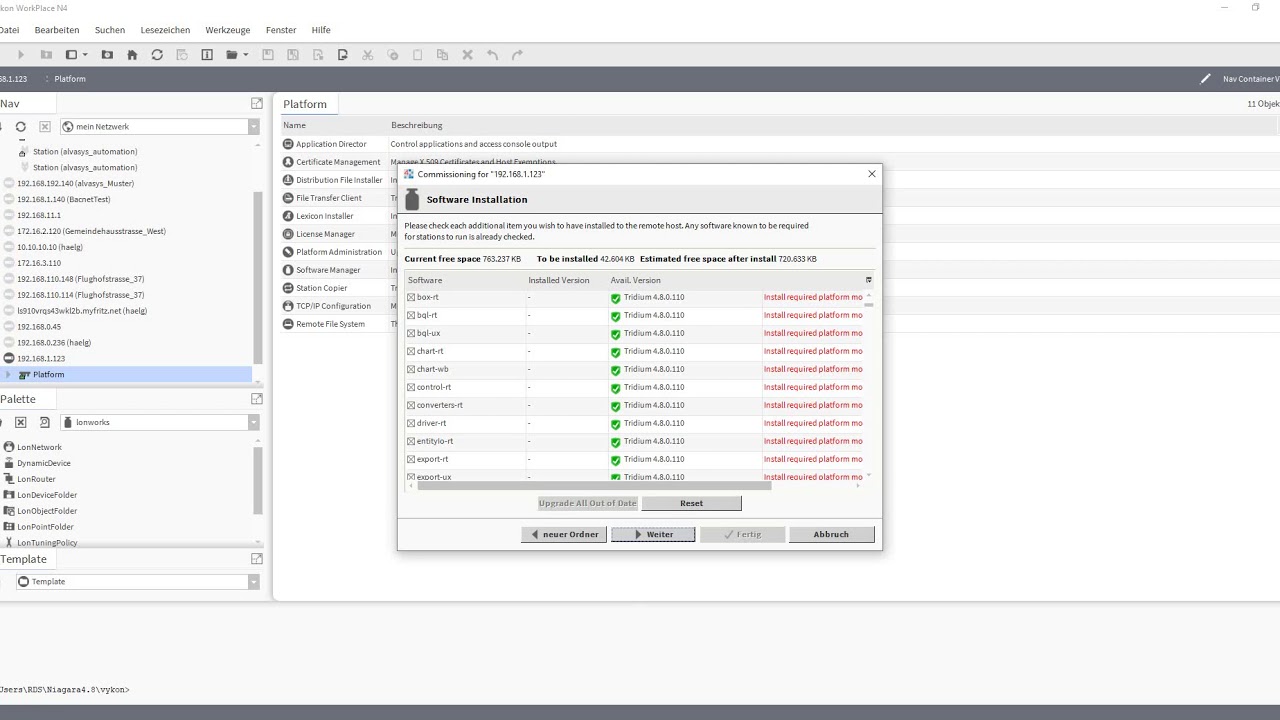Toggle the bql-rt checkbox
Image resolution: width=1280 pixels, height=720 pixels.
(x=411, y=315)
